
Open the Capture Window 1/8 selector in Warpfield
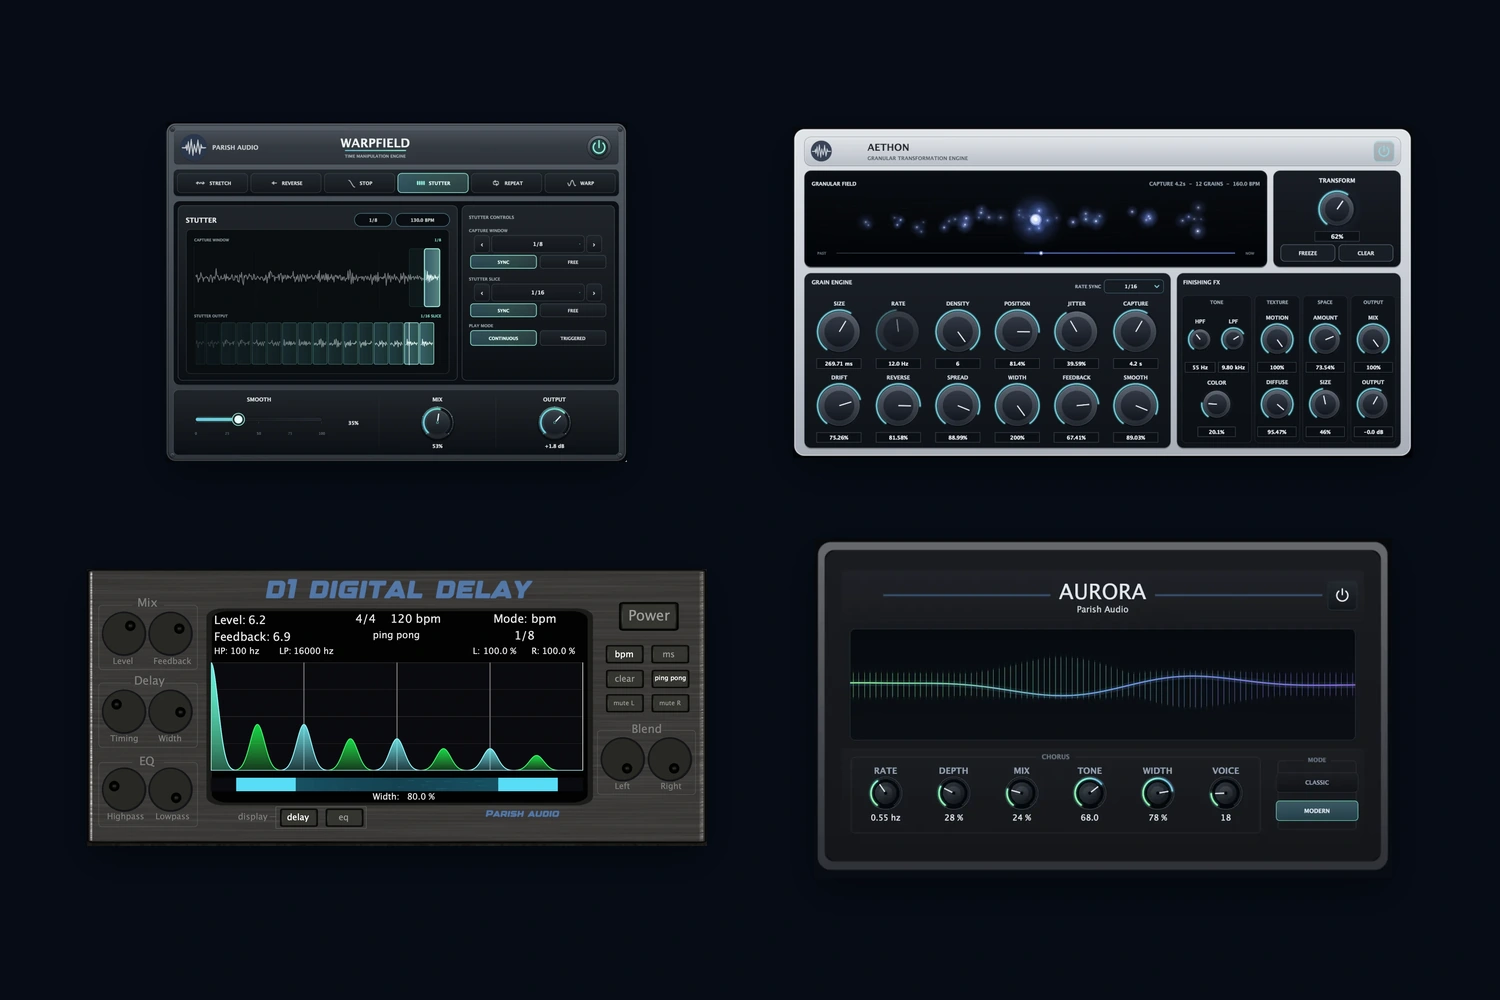537,244
